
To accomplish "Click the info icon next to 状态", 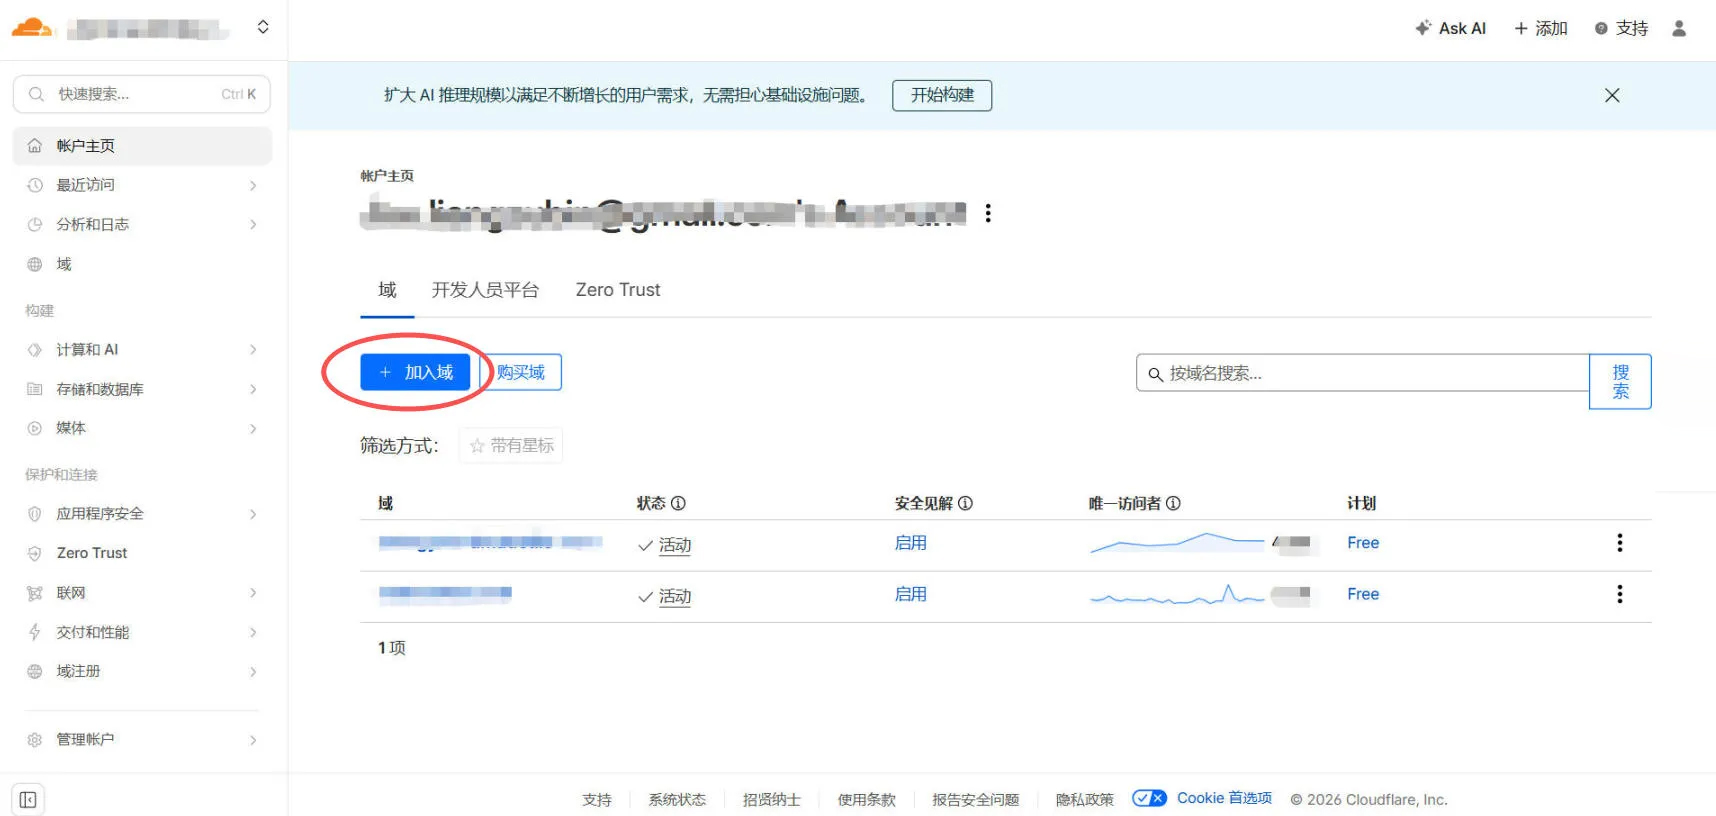I will click(x=678, y=503).
